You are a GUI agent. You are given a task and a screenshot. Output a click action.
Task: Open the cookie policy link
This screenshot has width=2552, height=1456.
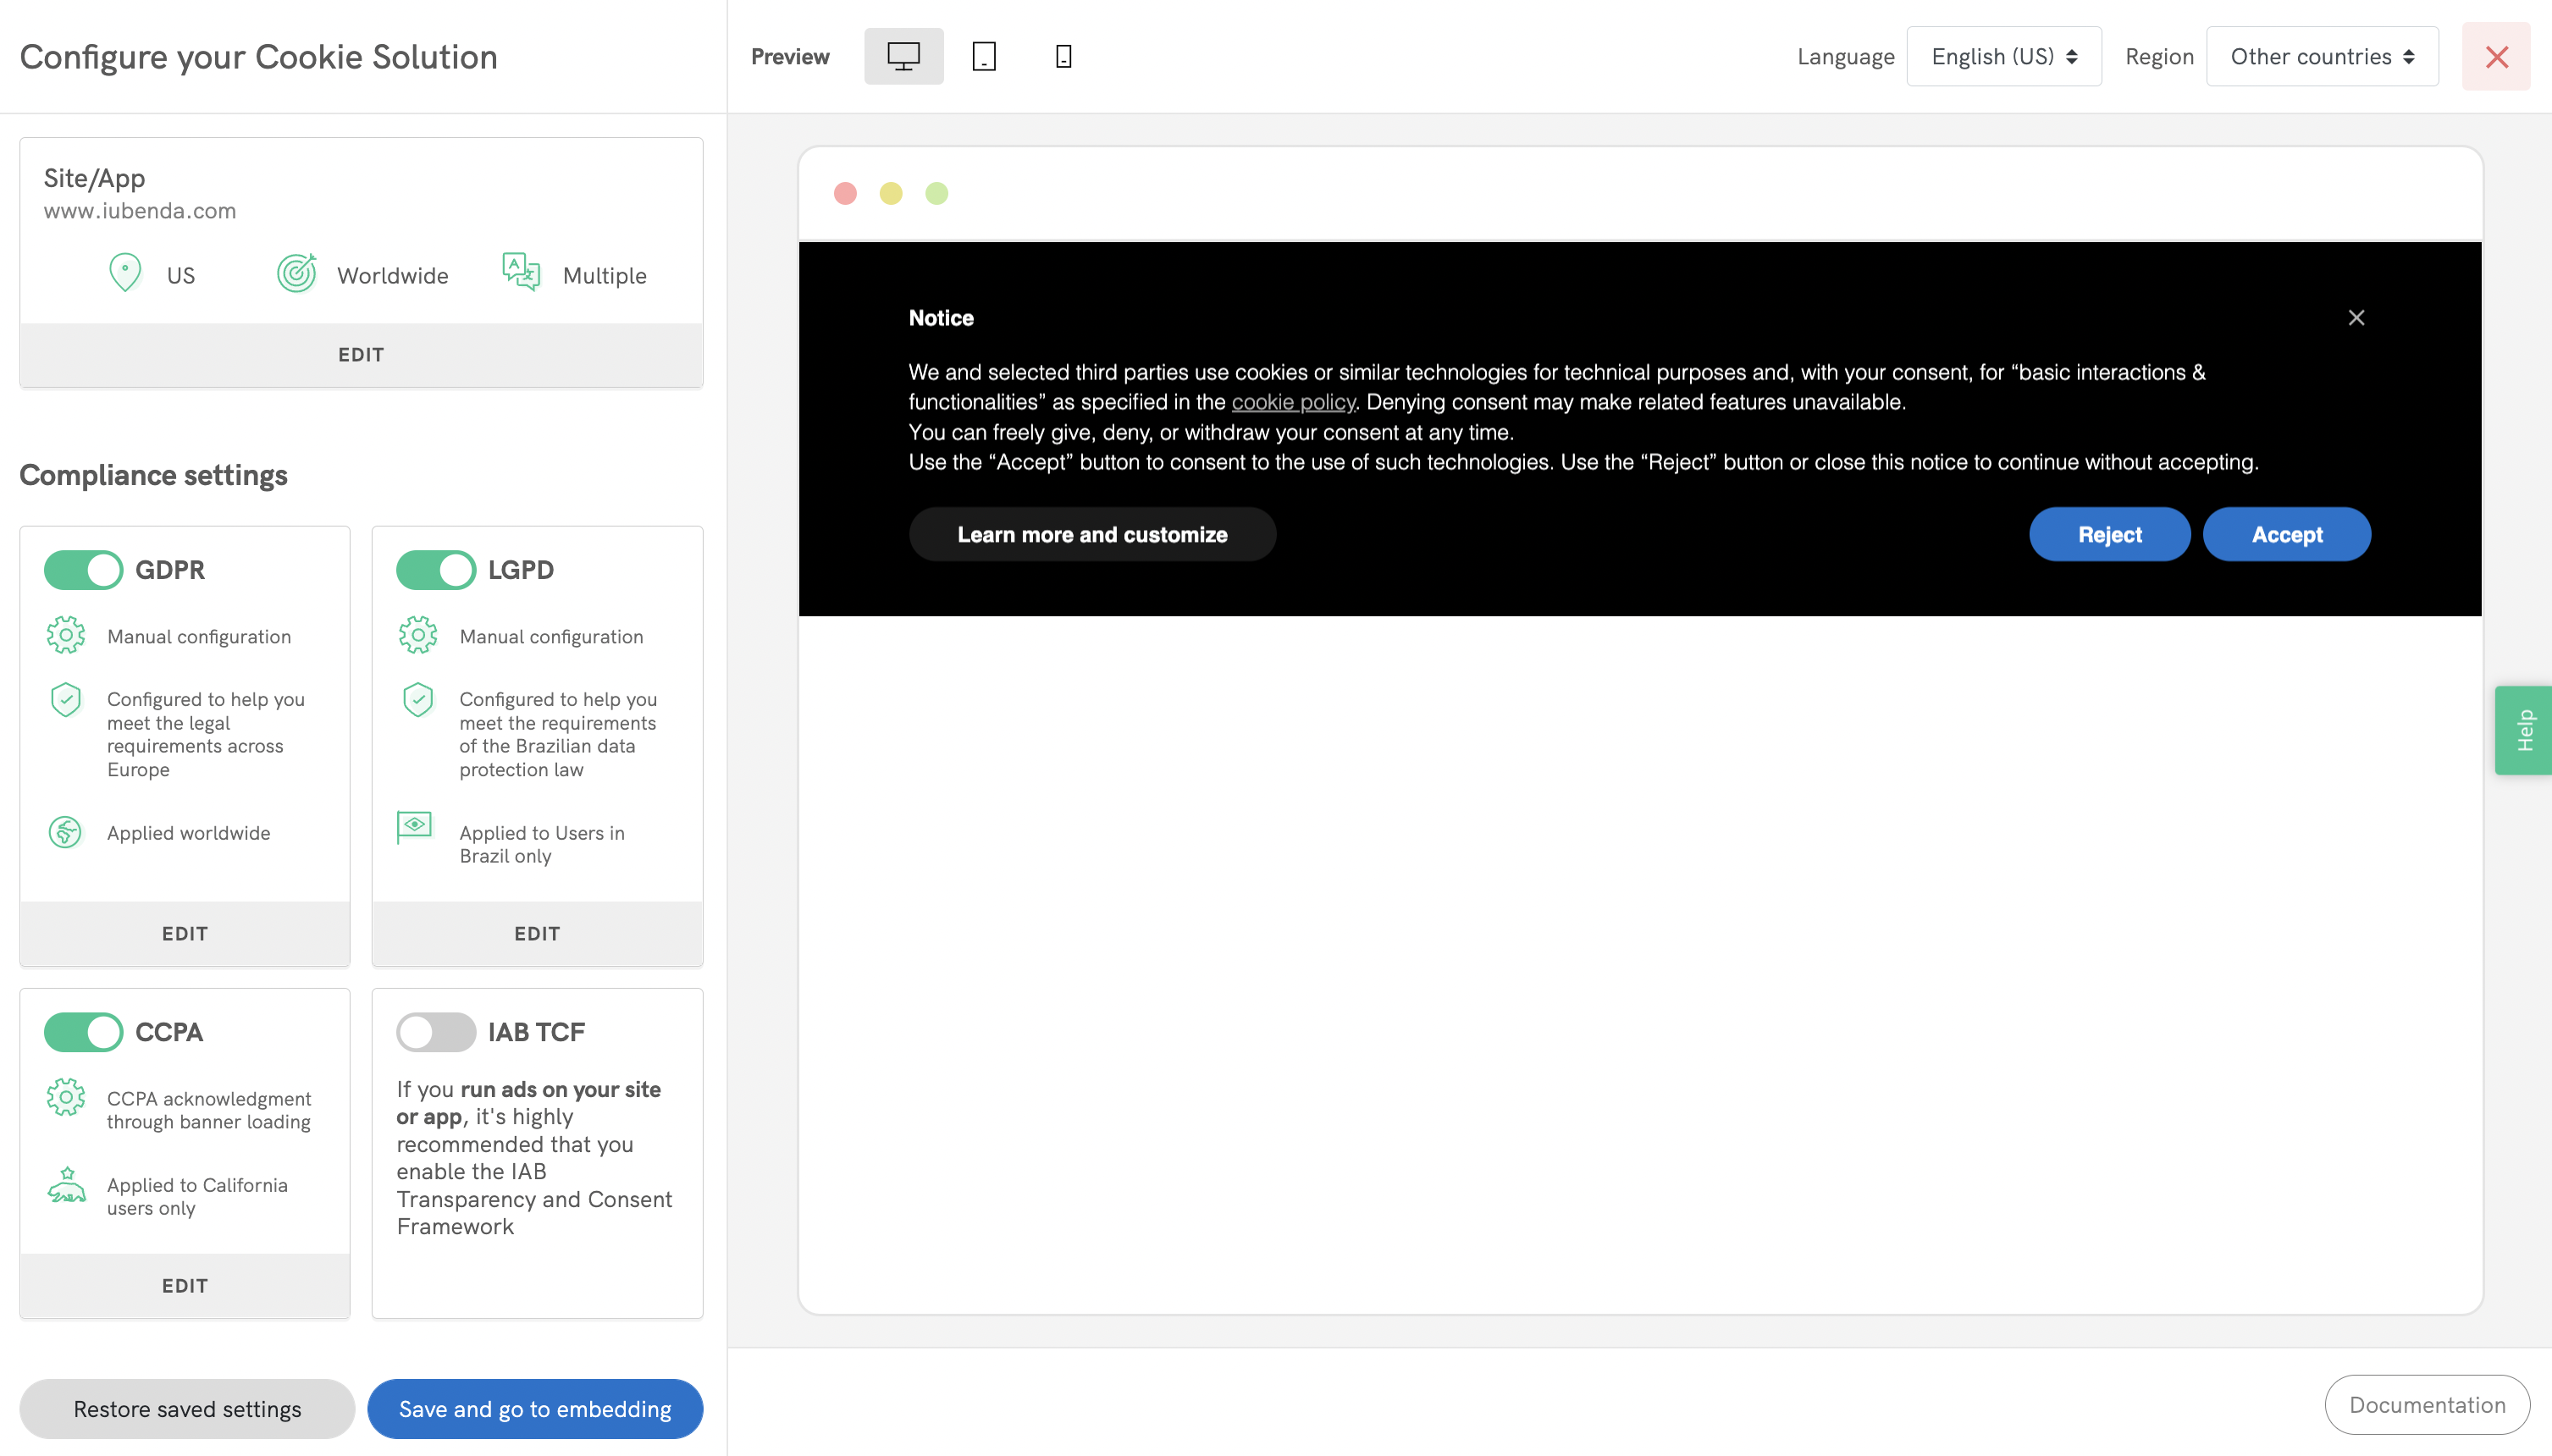[1292, 402]
